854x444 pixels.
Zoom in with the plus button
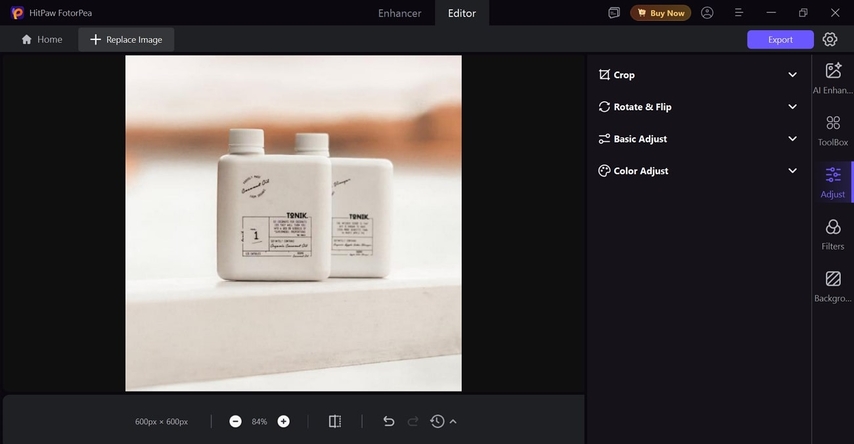coord(284,421)
